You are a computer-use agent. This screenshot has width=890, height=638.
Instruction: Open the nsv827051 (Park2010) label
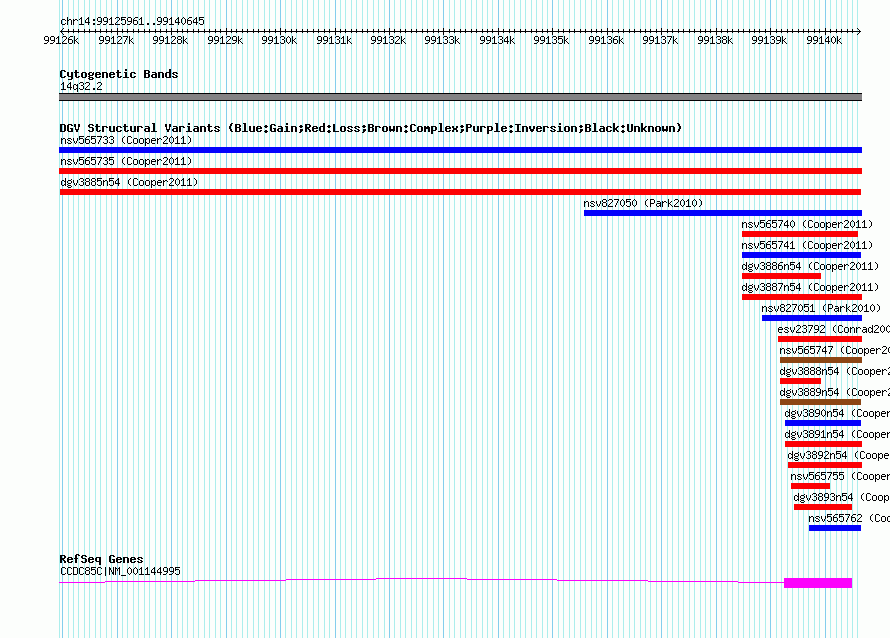[821, 308]
